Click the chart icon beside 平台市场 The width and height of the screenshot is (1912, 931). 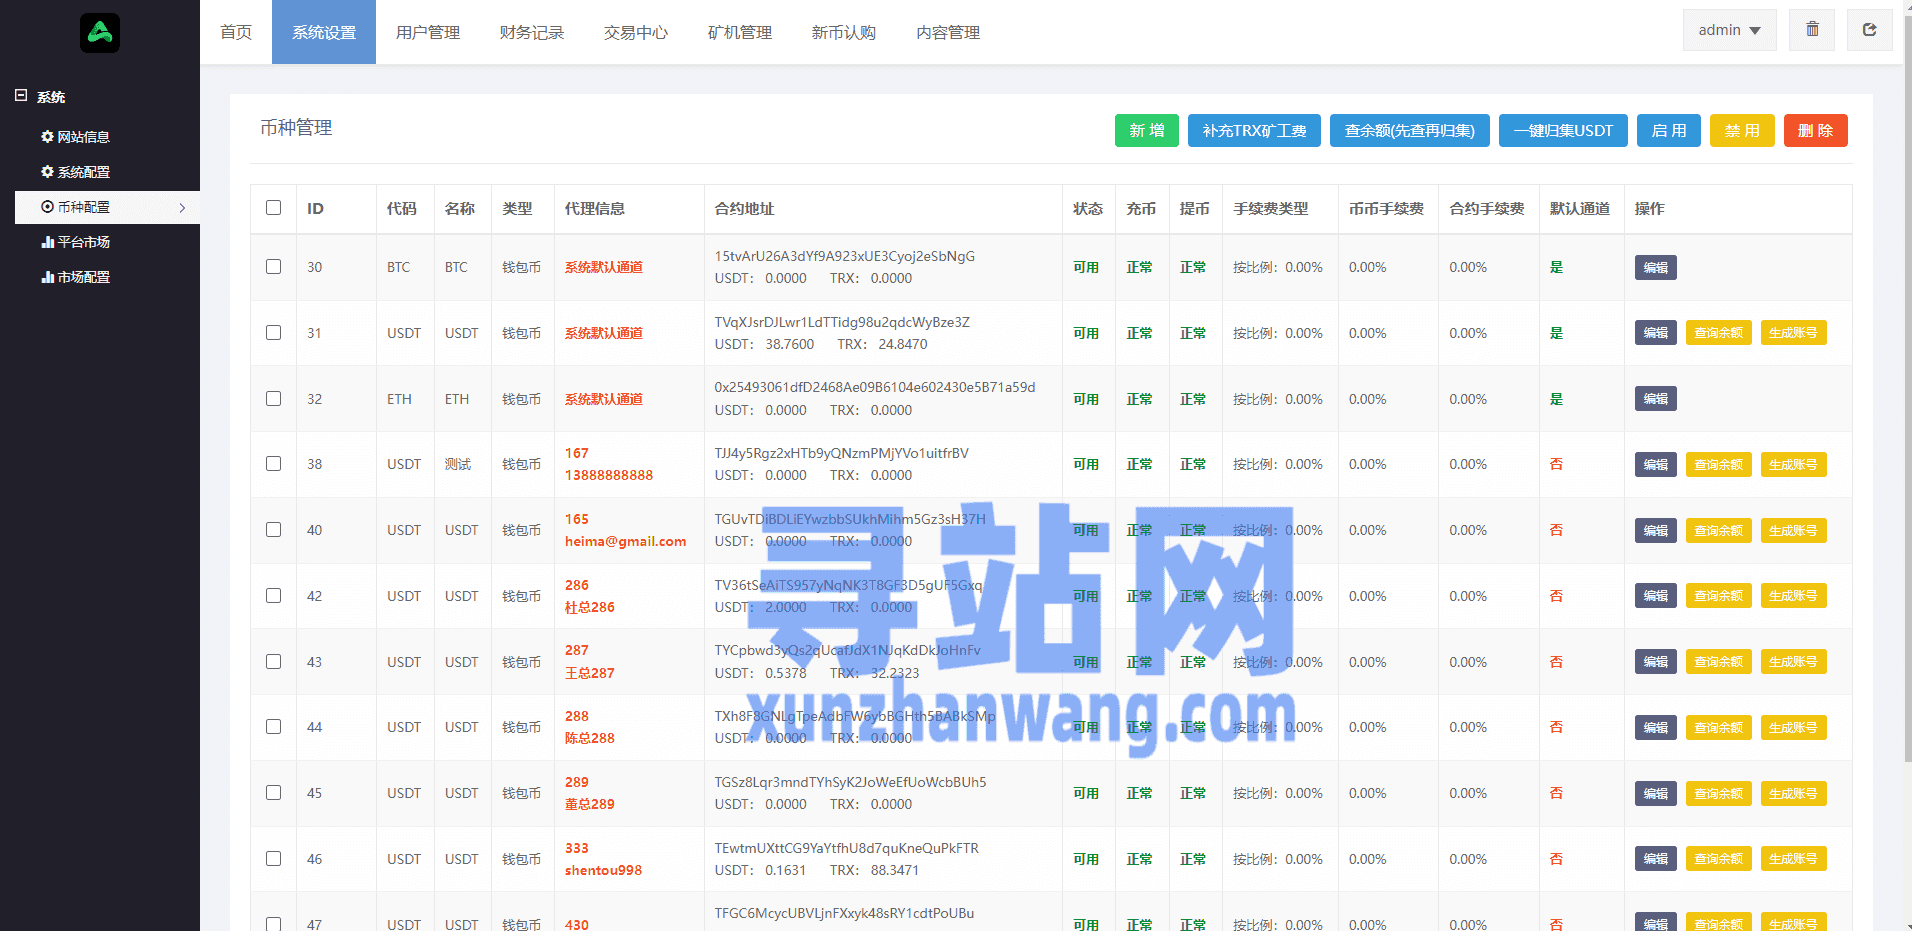point(47,242)
